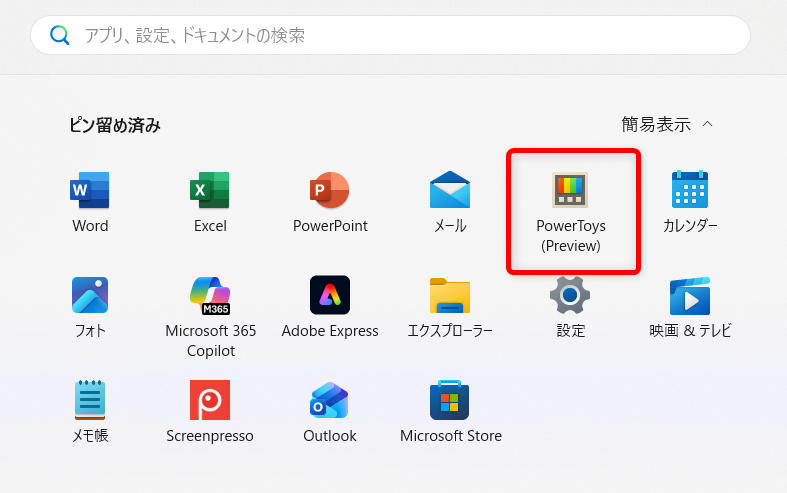The image size is (787, 493).
Task: Collapse pinned apps with 簡易表示
Action: (667, 124)
